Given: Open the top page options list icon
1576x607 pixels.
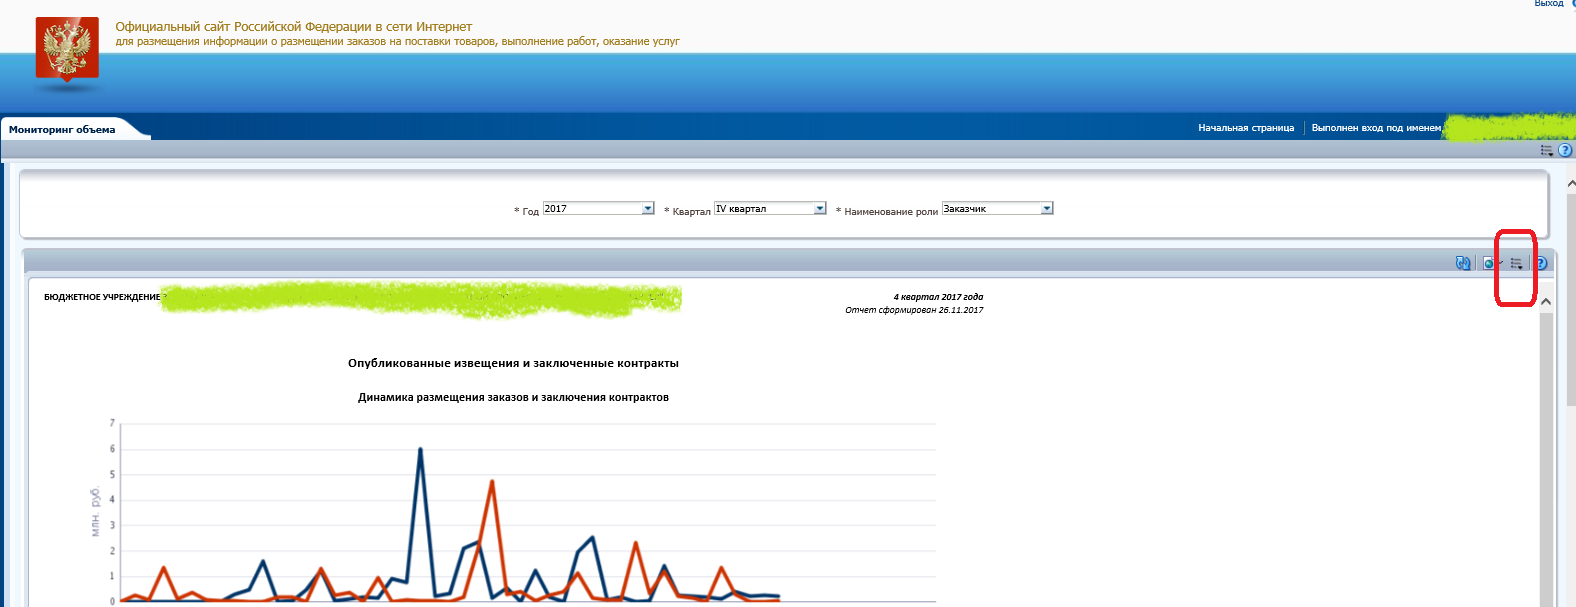Looking at the screenshot, I should tap(1546, 150).
